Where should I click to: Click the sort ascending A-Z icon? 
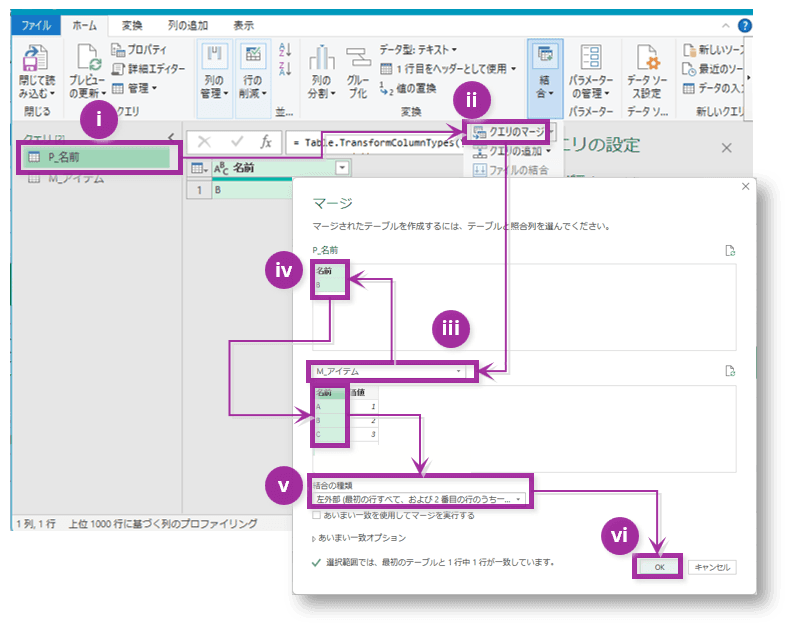click(285, 49)
